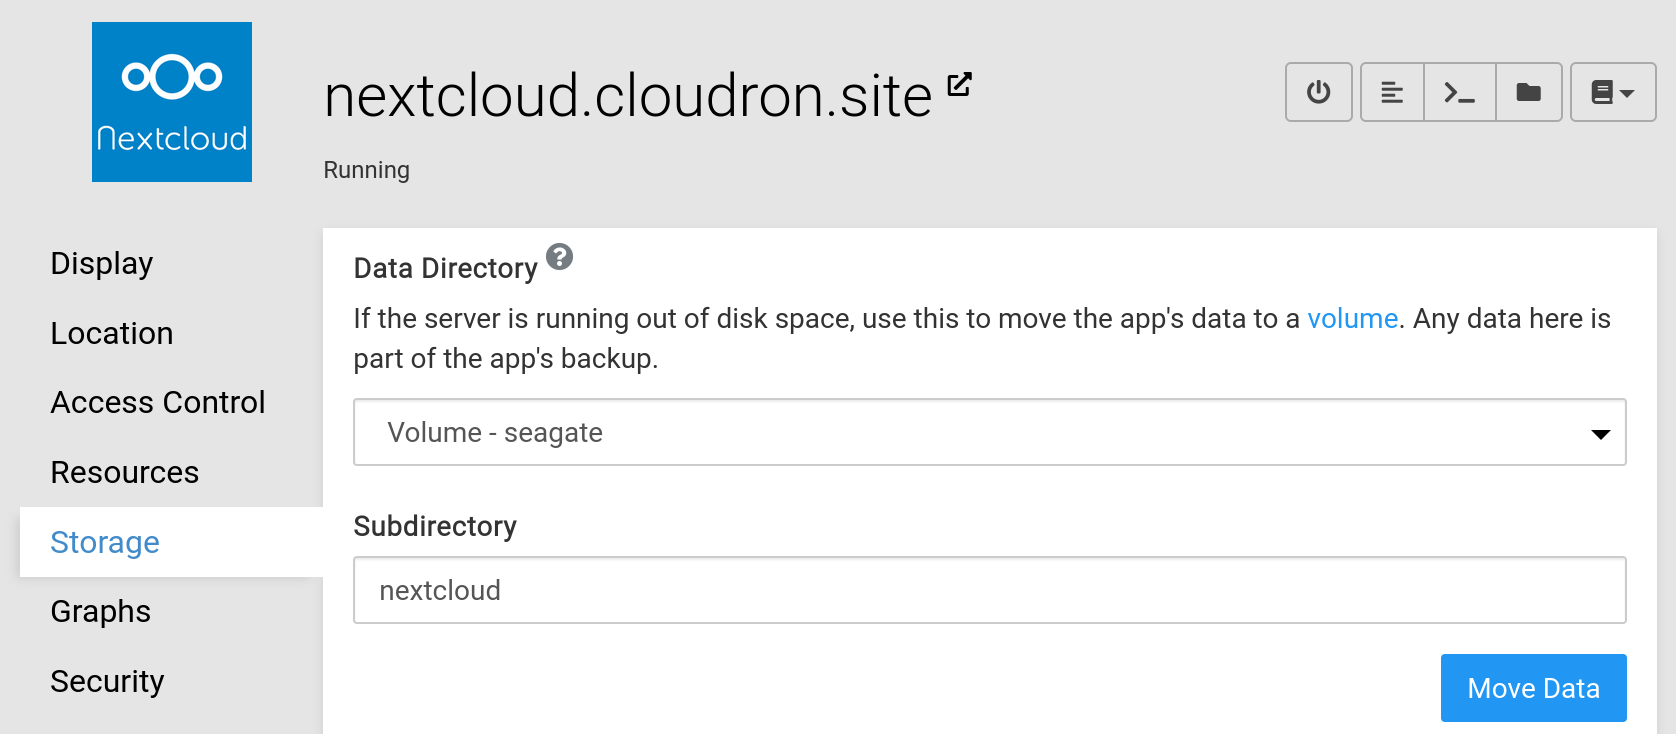
Task: Open the app logs icon
Action: click(1391, 93)
